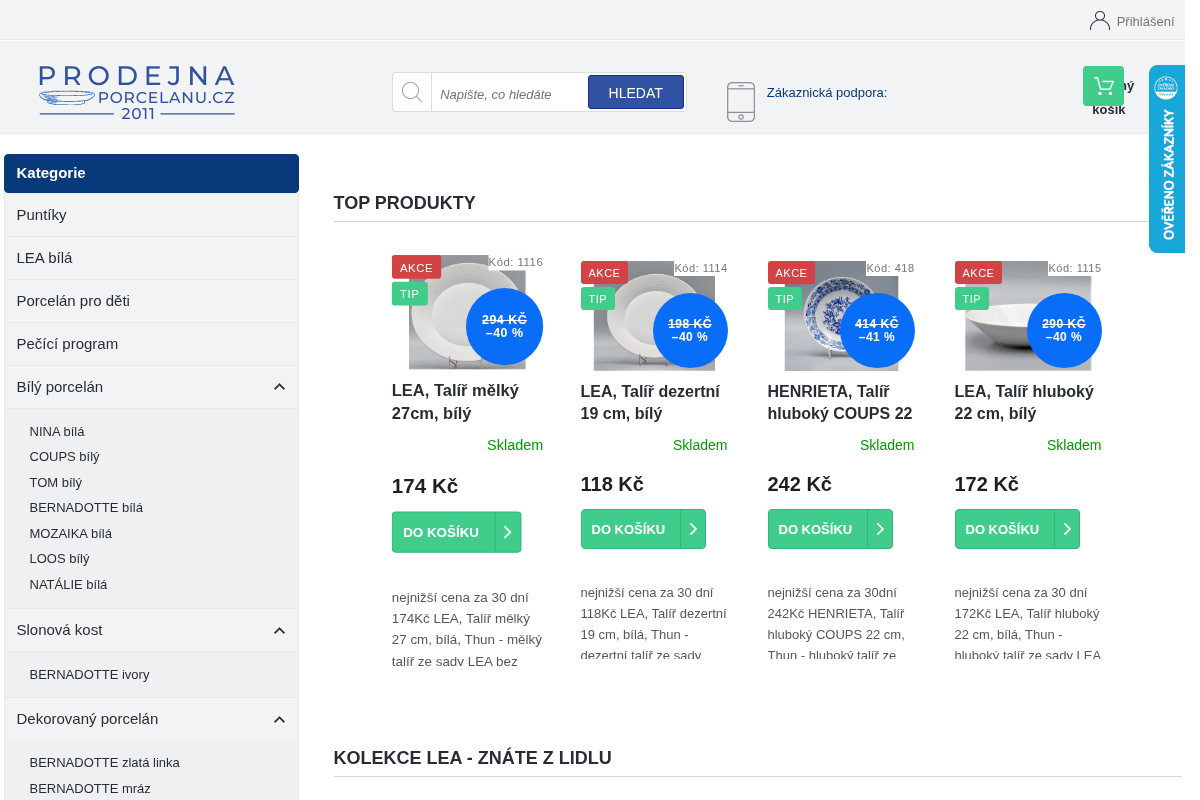The image size is (1200, 800).
Task: Click the magnifier search icon
Action: pyautogui.click(x=412, y=92)
